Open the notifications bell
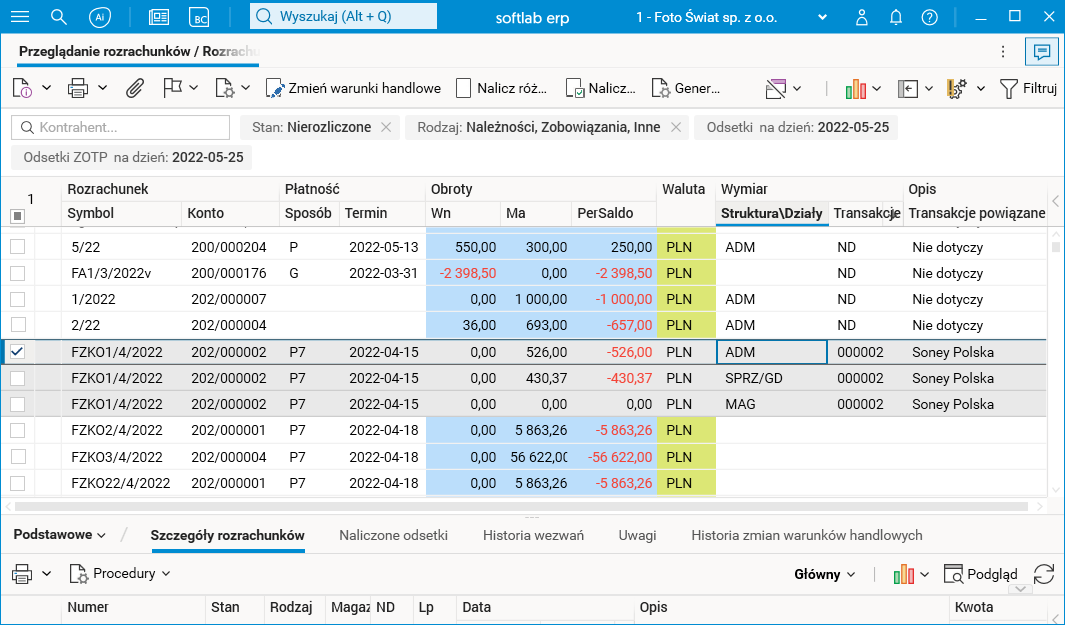 pyautogui.click(x=896, y=17)
